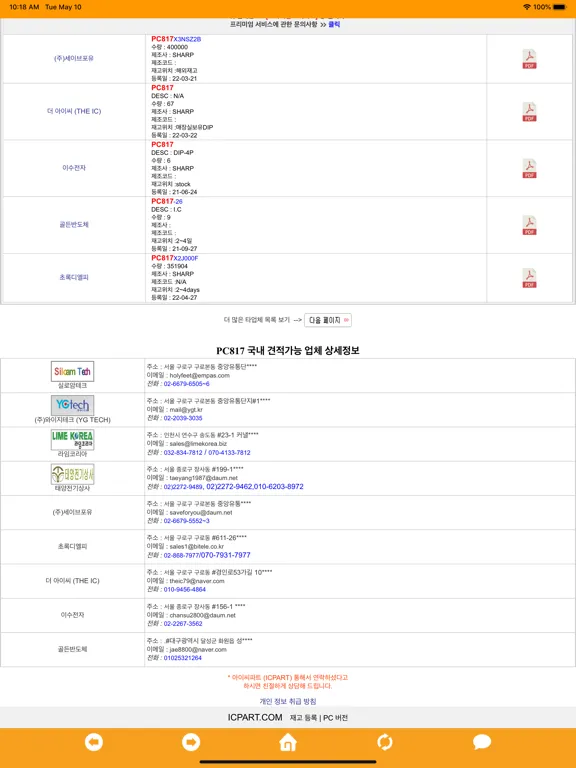Tap the clock showing 10:18 AM
The height and width of the screenshot is (768, 576).
point(24,7)
